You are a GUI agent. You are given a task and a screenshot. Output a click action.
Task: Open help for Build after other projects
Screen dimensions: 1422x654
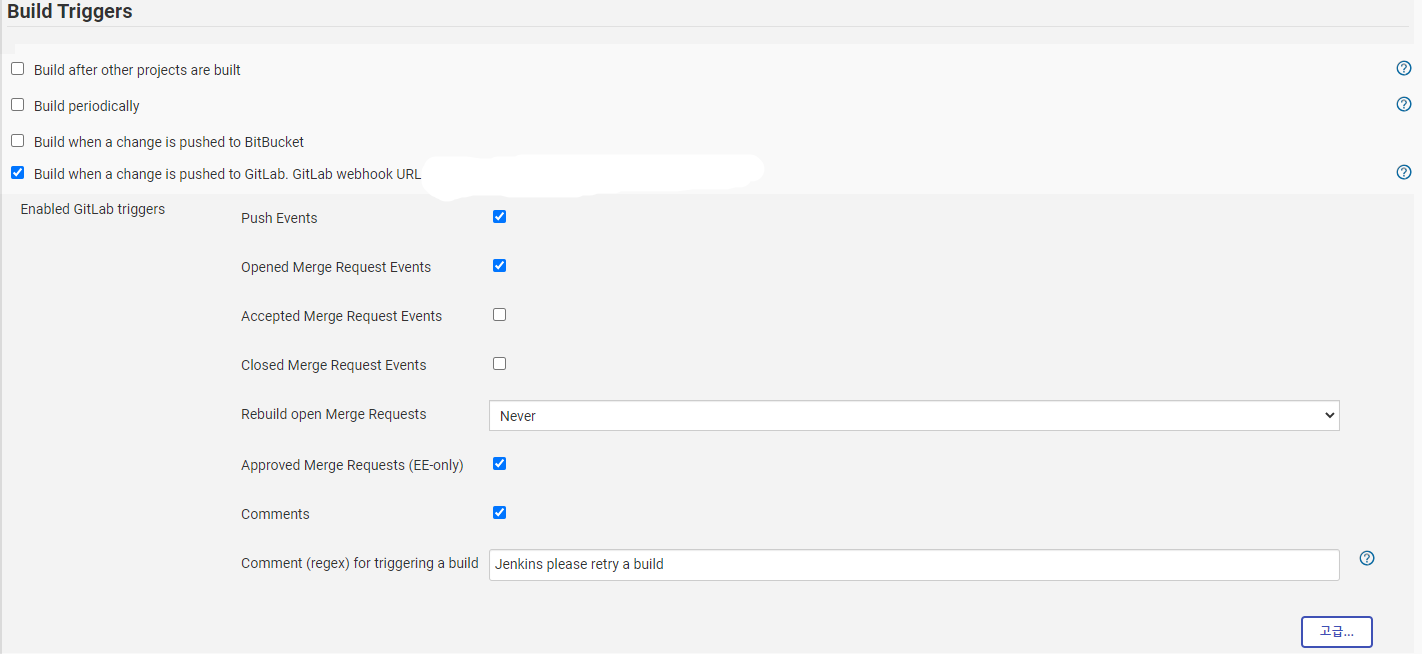click(1404, 68)
